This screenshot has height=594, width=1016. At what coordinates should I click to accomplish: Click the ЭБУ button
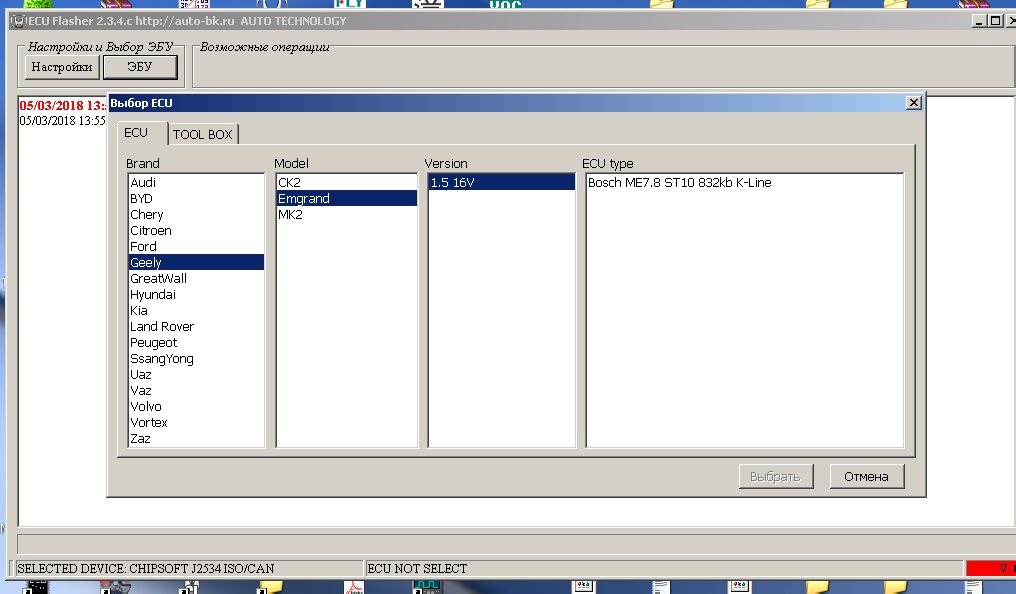tap(140, 67)
